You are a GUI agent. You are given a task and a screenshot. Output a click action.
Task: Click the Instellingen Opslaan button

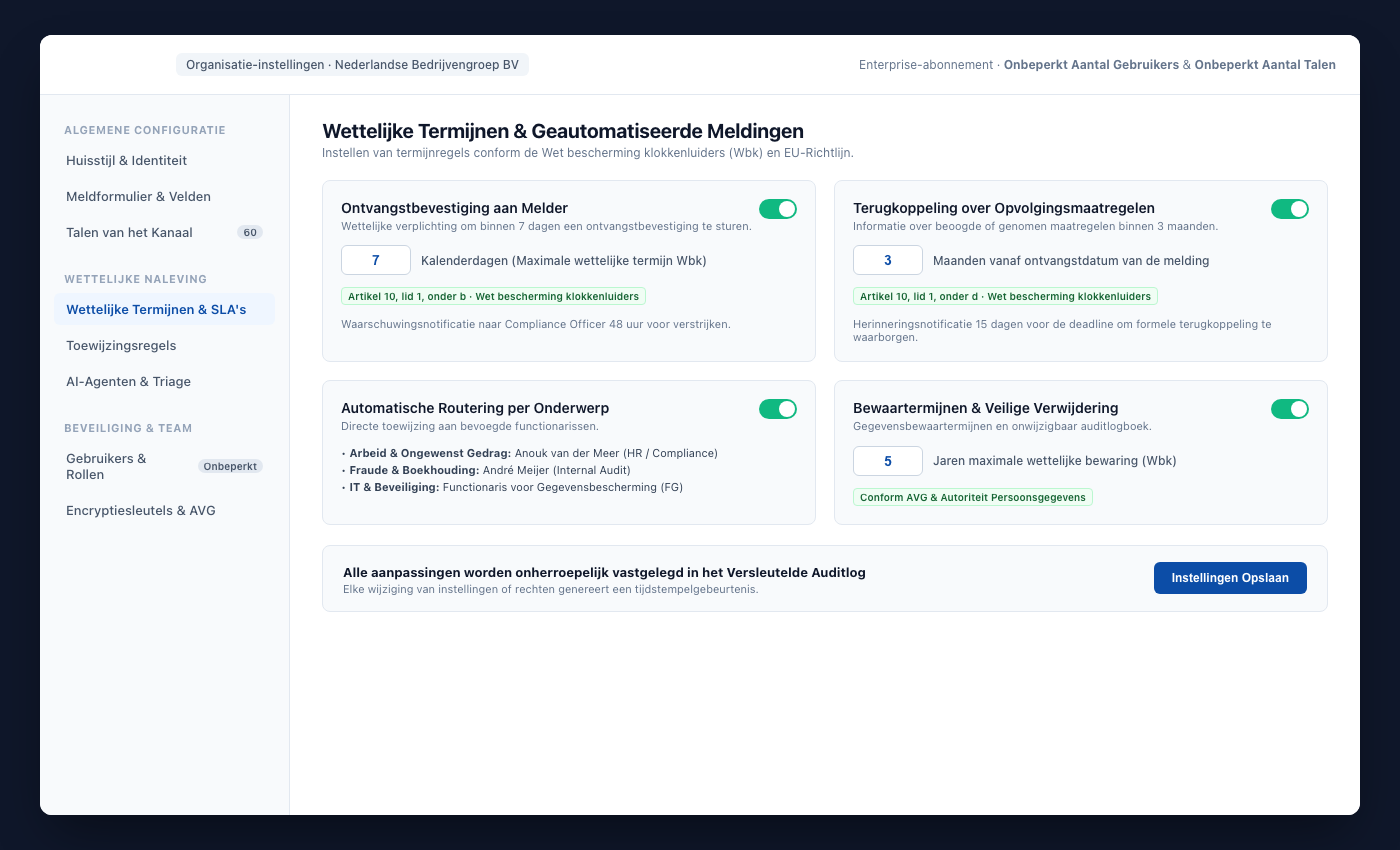click(1230, 578)
